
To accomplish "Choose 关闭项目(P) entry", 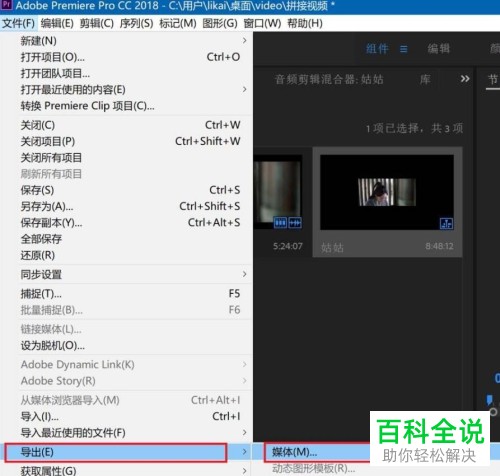I will (x=126, y=141).
